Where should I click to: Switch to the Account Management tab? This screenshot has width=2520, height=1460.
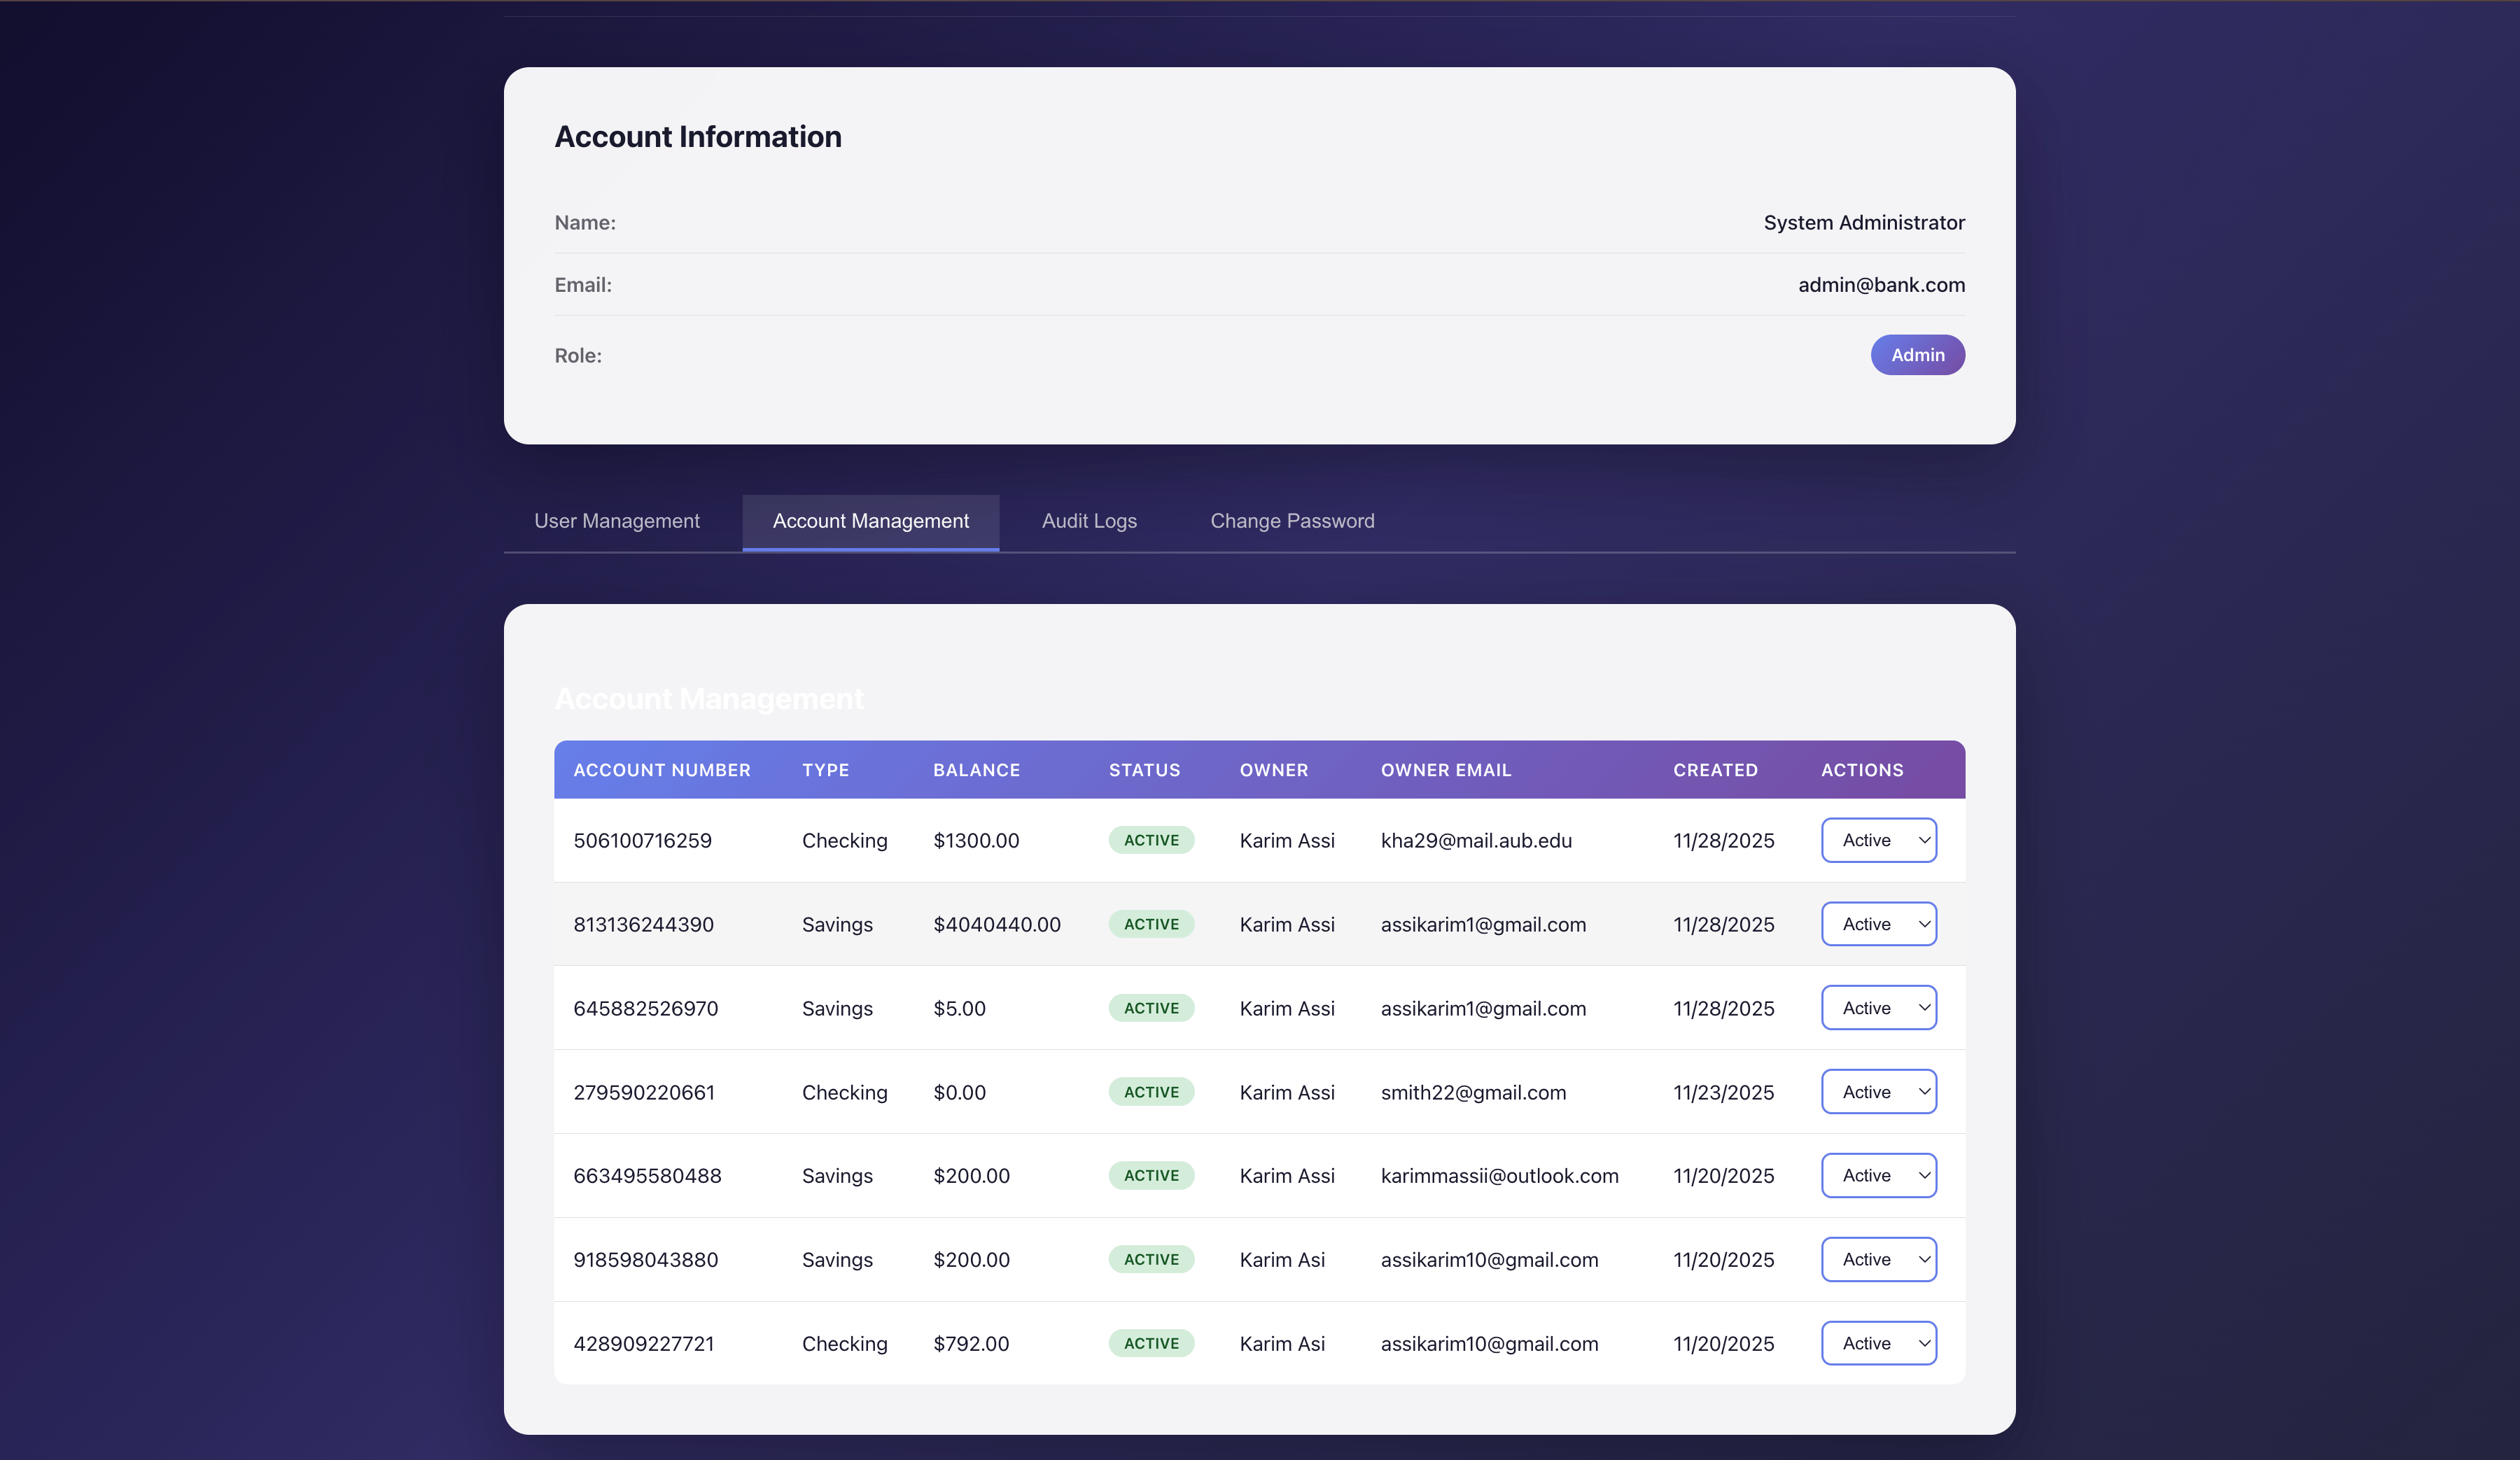[870, 521]
